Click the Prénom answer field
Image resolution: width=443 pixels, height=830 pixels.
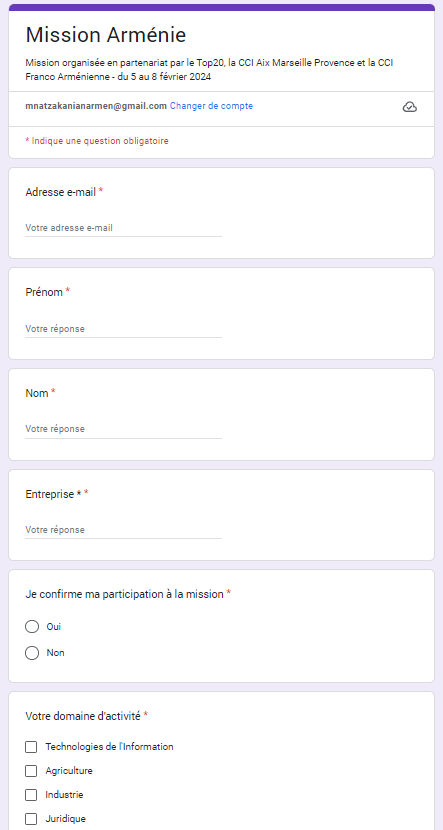click(123, 329)
